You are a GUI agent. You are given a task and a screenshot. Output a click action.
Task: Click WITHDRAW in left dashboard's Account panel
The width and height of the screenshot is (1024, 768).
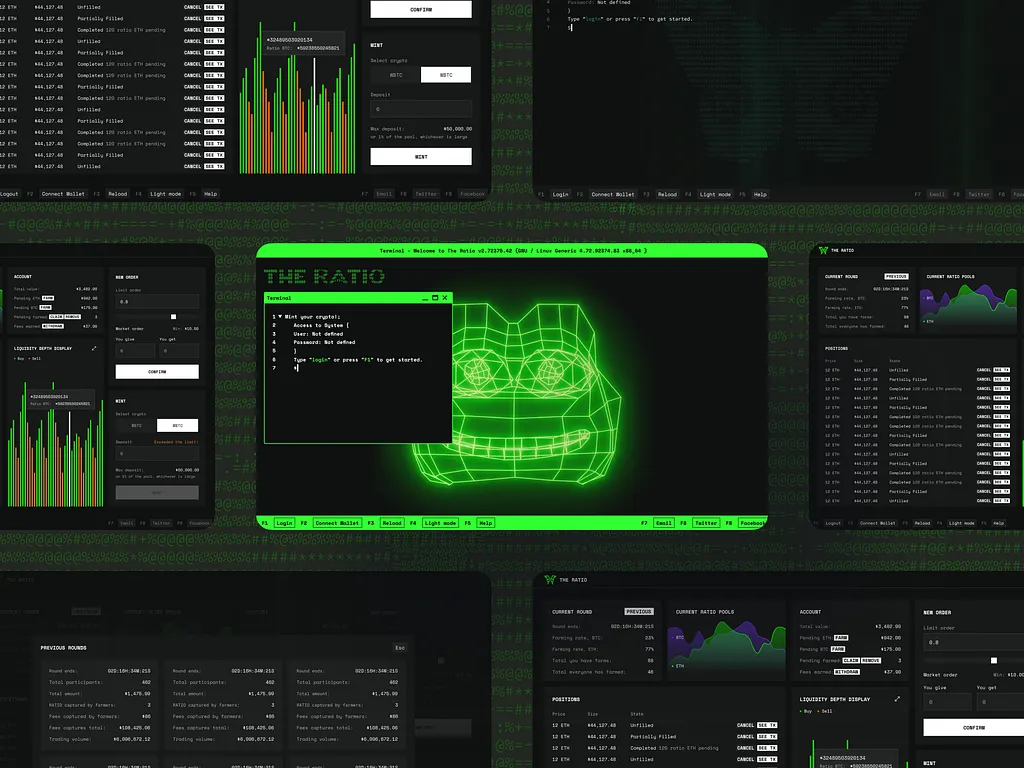coord(53,326)
